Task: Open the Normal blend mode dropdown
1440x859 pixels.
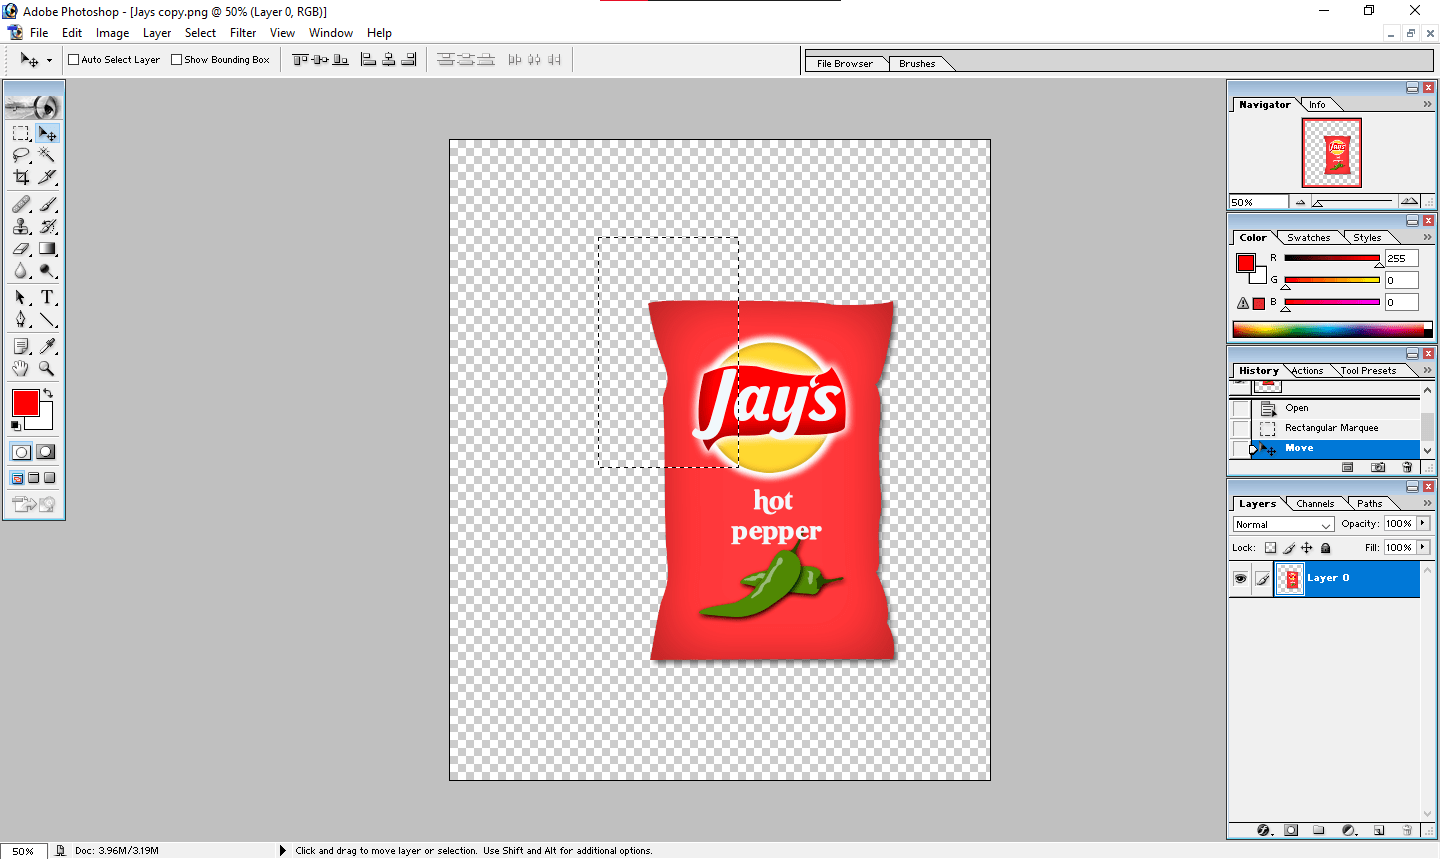Action: pyautogui.click(x=1284, y=524)
